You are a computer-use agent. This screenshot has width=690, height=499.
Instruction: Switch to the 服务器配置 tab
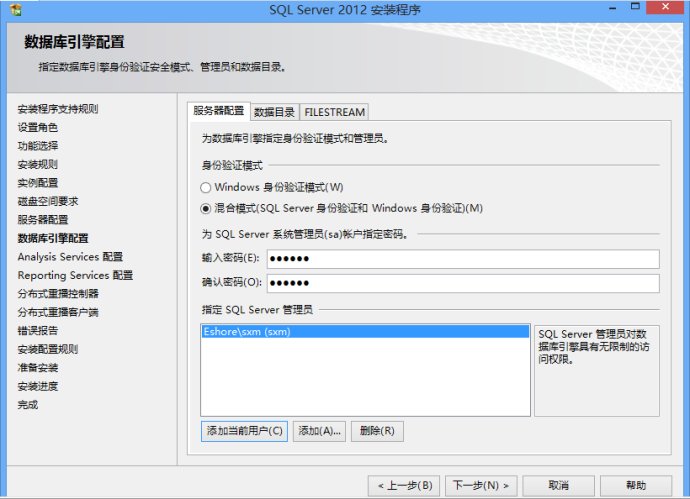[x=218, y=111]
